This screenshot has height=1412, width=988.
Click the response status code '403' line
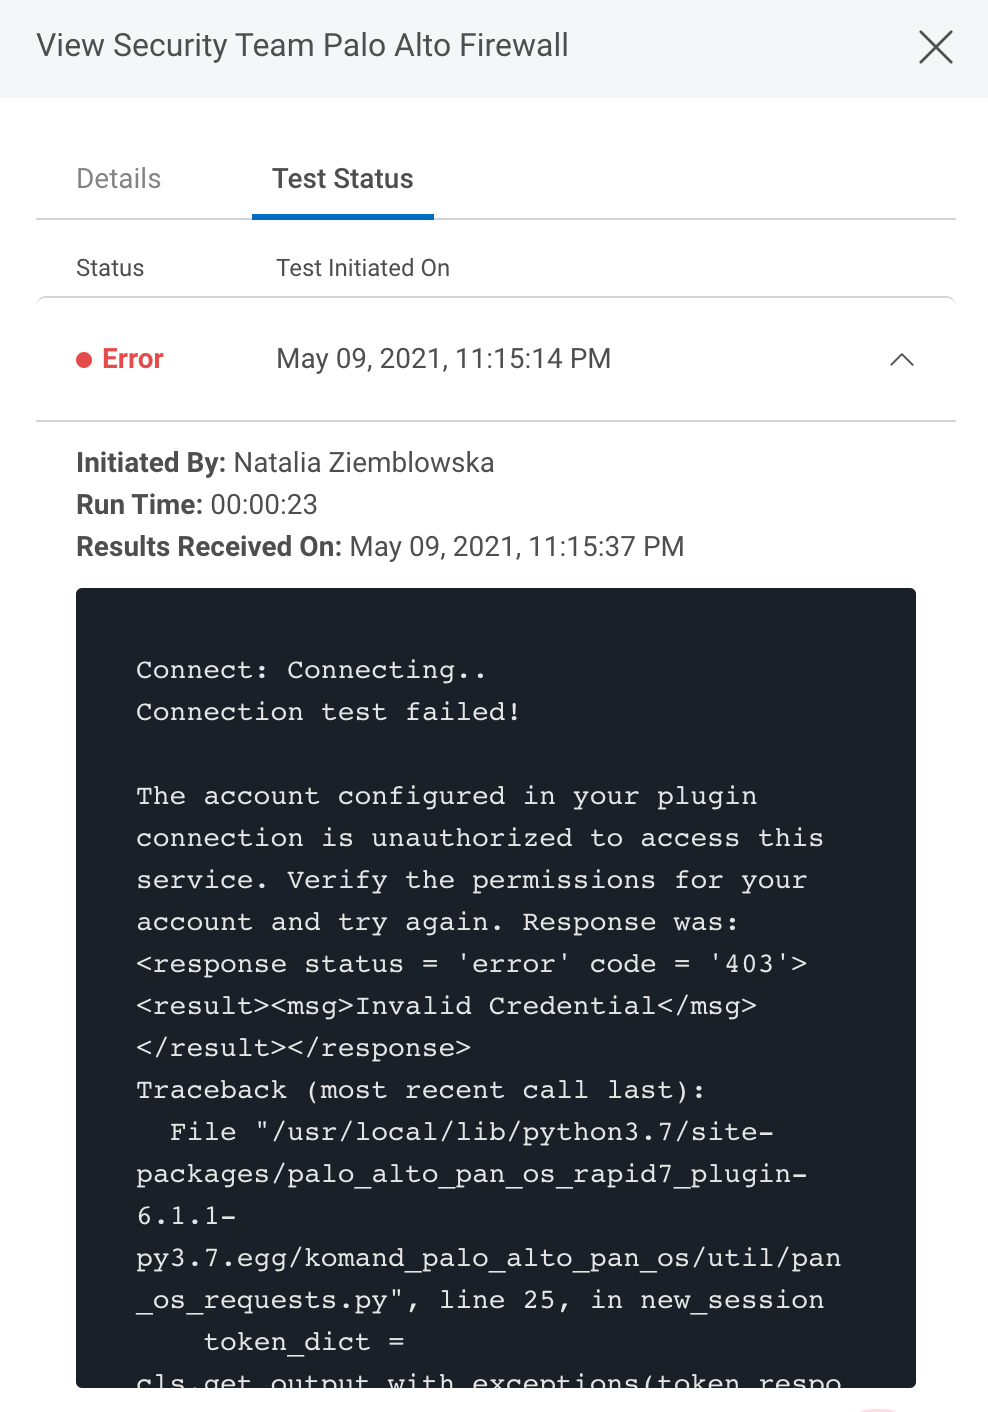pyautogui.click(x=471, y=964)
